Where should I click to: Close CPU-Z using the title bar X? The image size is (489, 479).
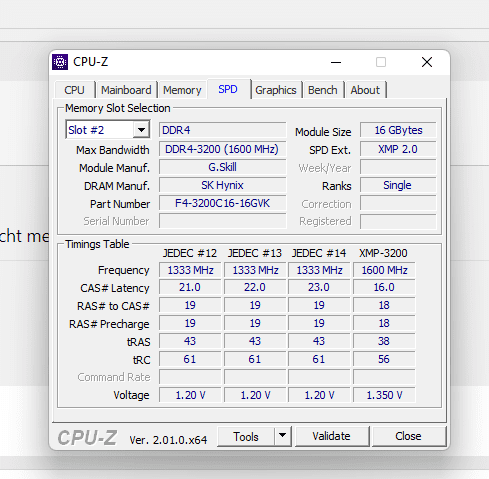point(427,62)
